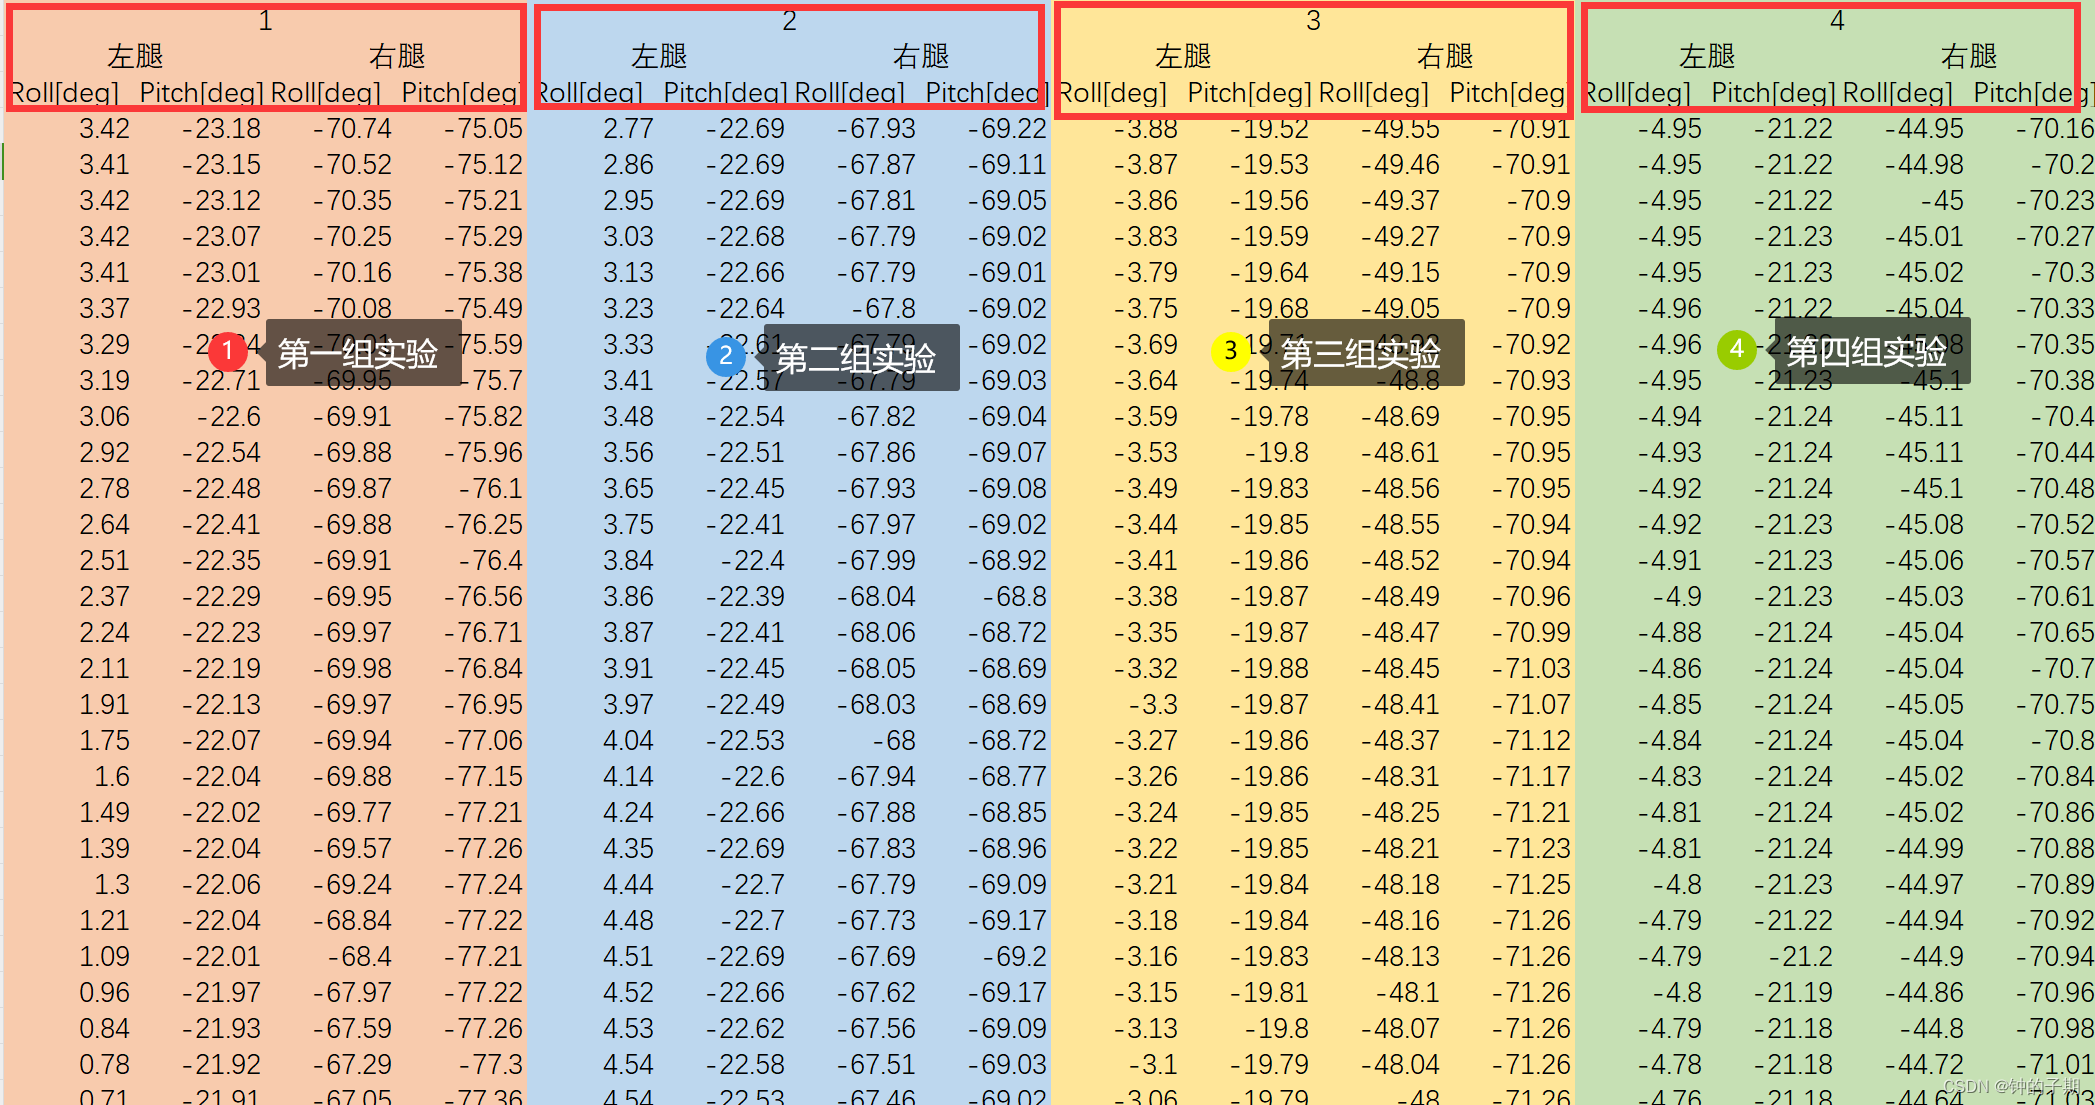Select the cell with value -48.13
This screenshot has width=2095, height=1105.
click(x=1400, y=957)
